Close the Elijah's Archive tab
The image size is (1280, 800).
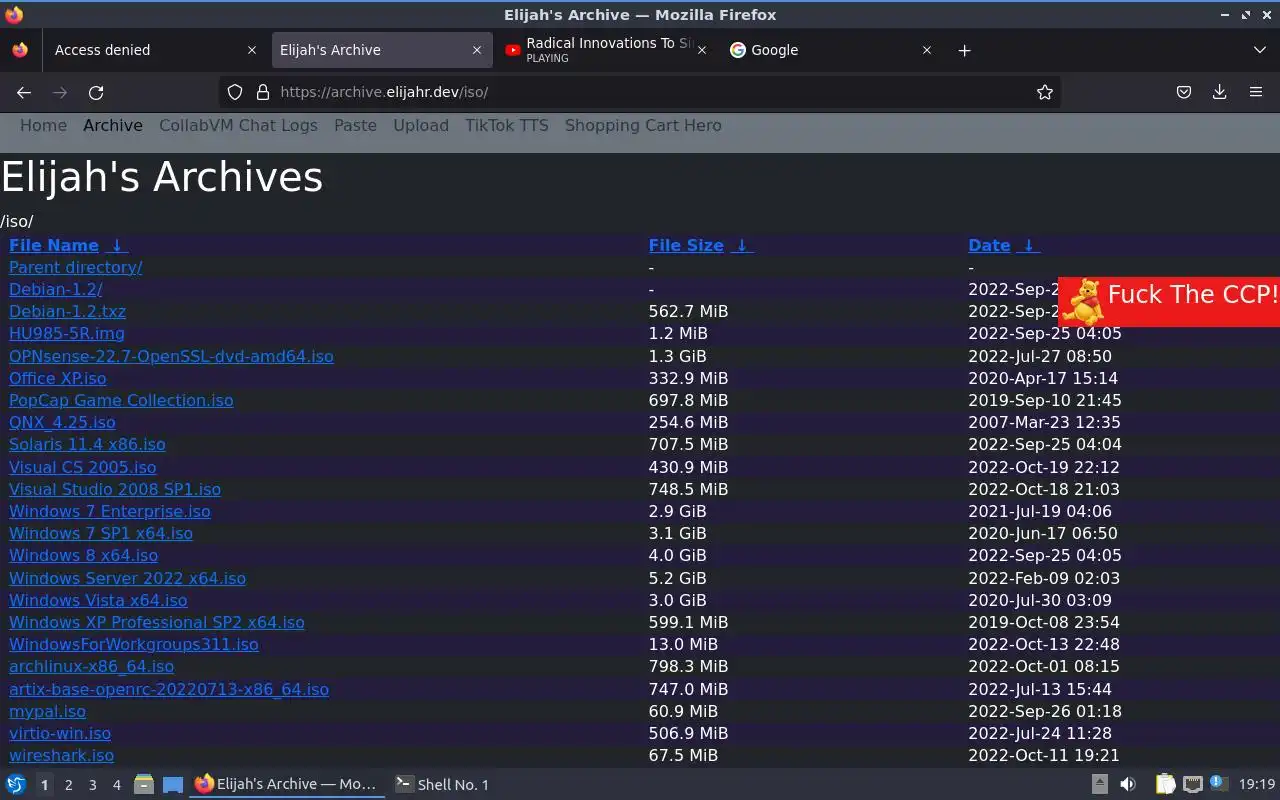click(x=477, y=50)
